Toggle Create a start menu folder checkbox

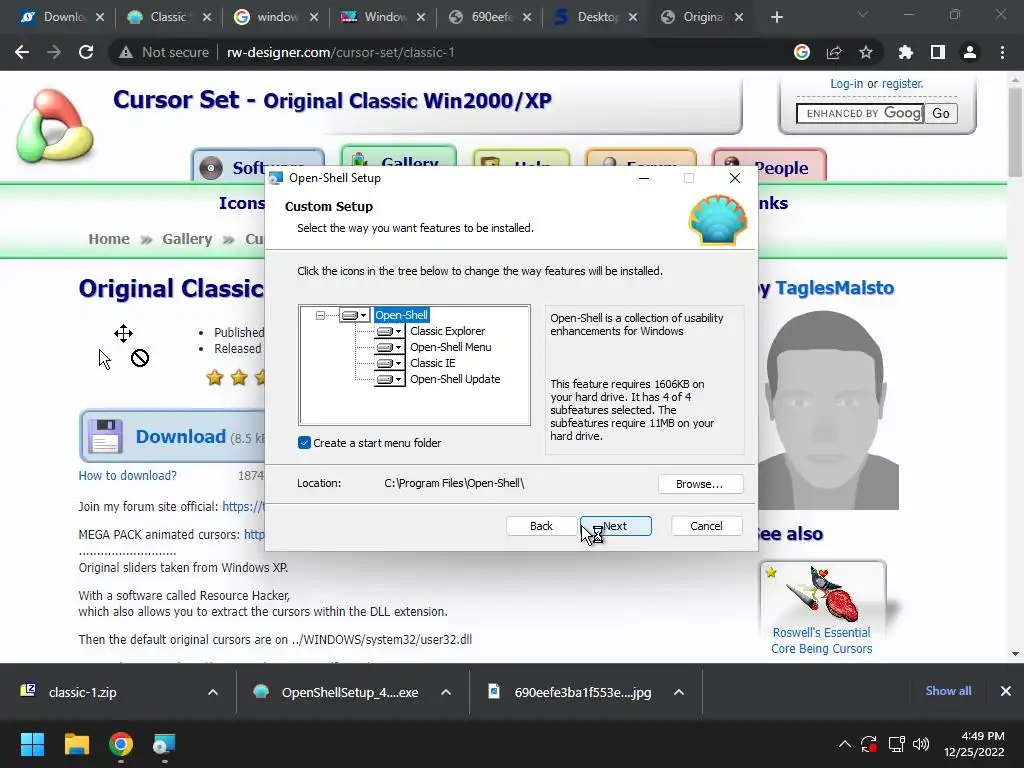click(304, 443)
